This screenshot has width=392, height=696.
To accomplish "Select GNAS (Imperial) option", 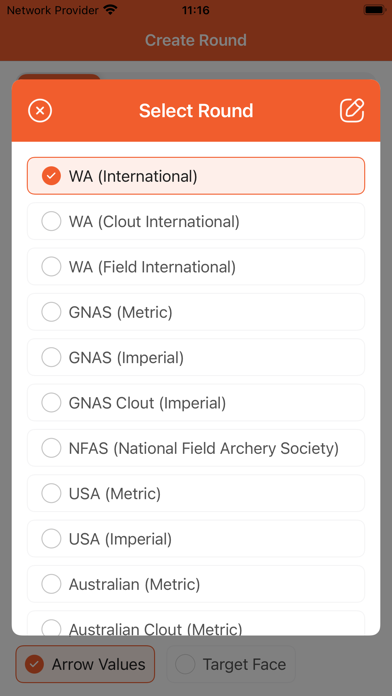I will coord(196,357).
